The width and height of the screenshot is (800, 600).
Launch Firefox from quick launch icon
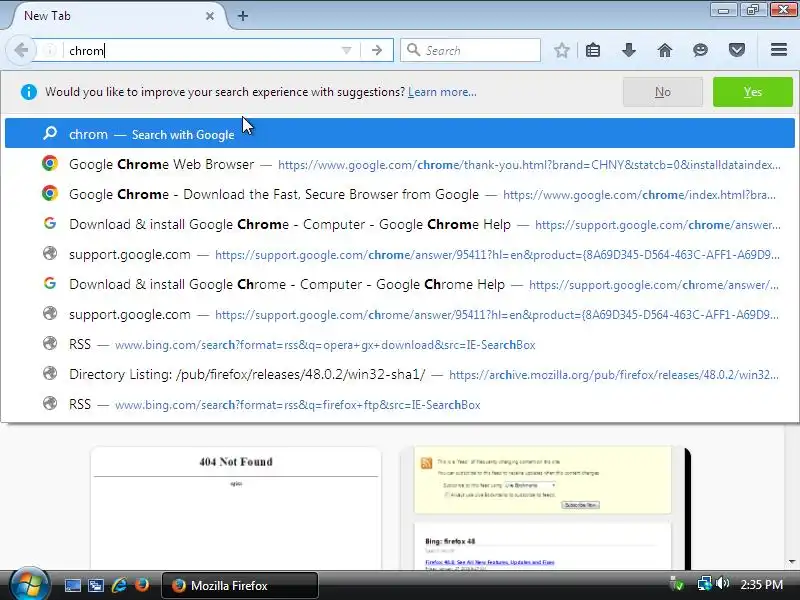pos(142,585)
